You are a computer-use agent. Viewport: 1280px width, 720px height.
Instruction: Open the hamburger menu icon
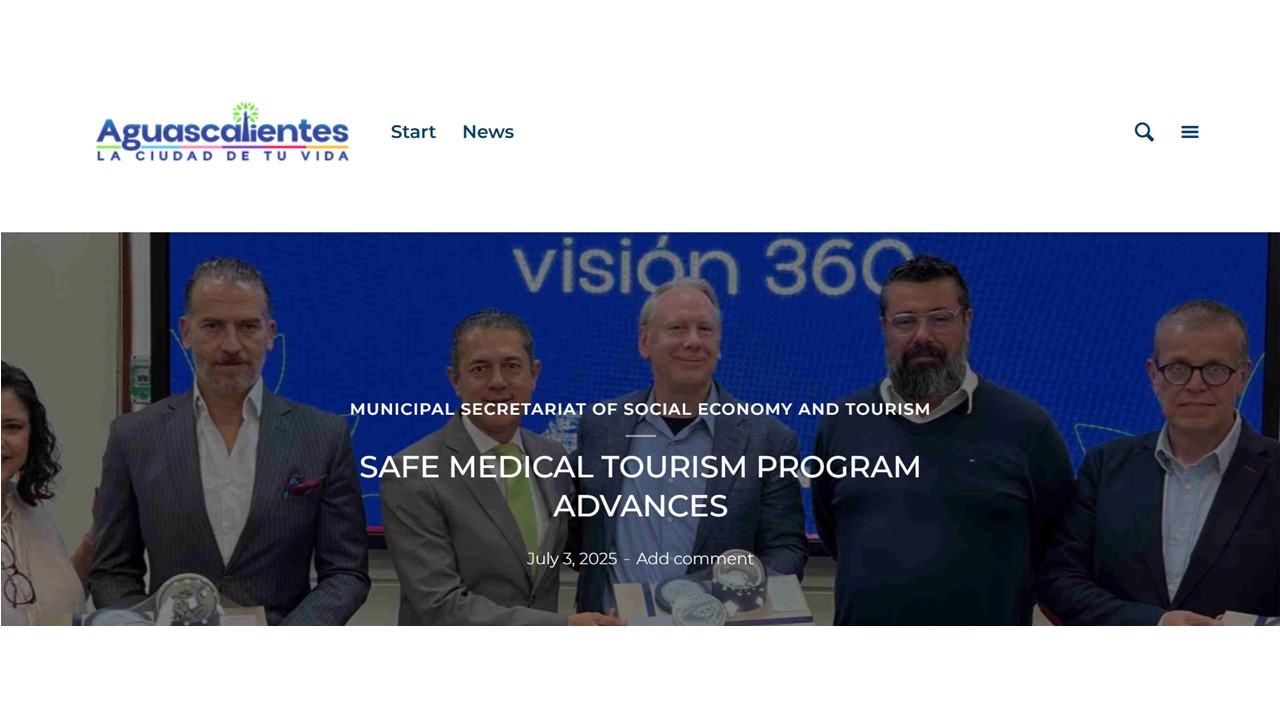1190,132
